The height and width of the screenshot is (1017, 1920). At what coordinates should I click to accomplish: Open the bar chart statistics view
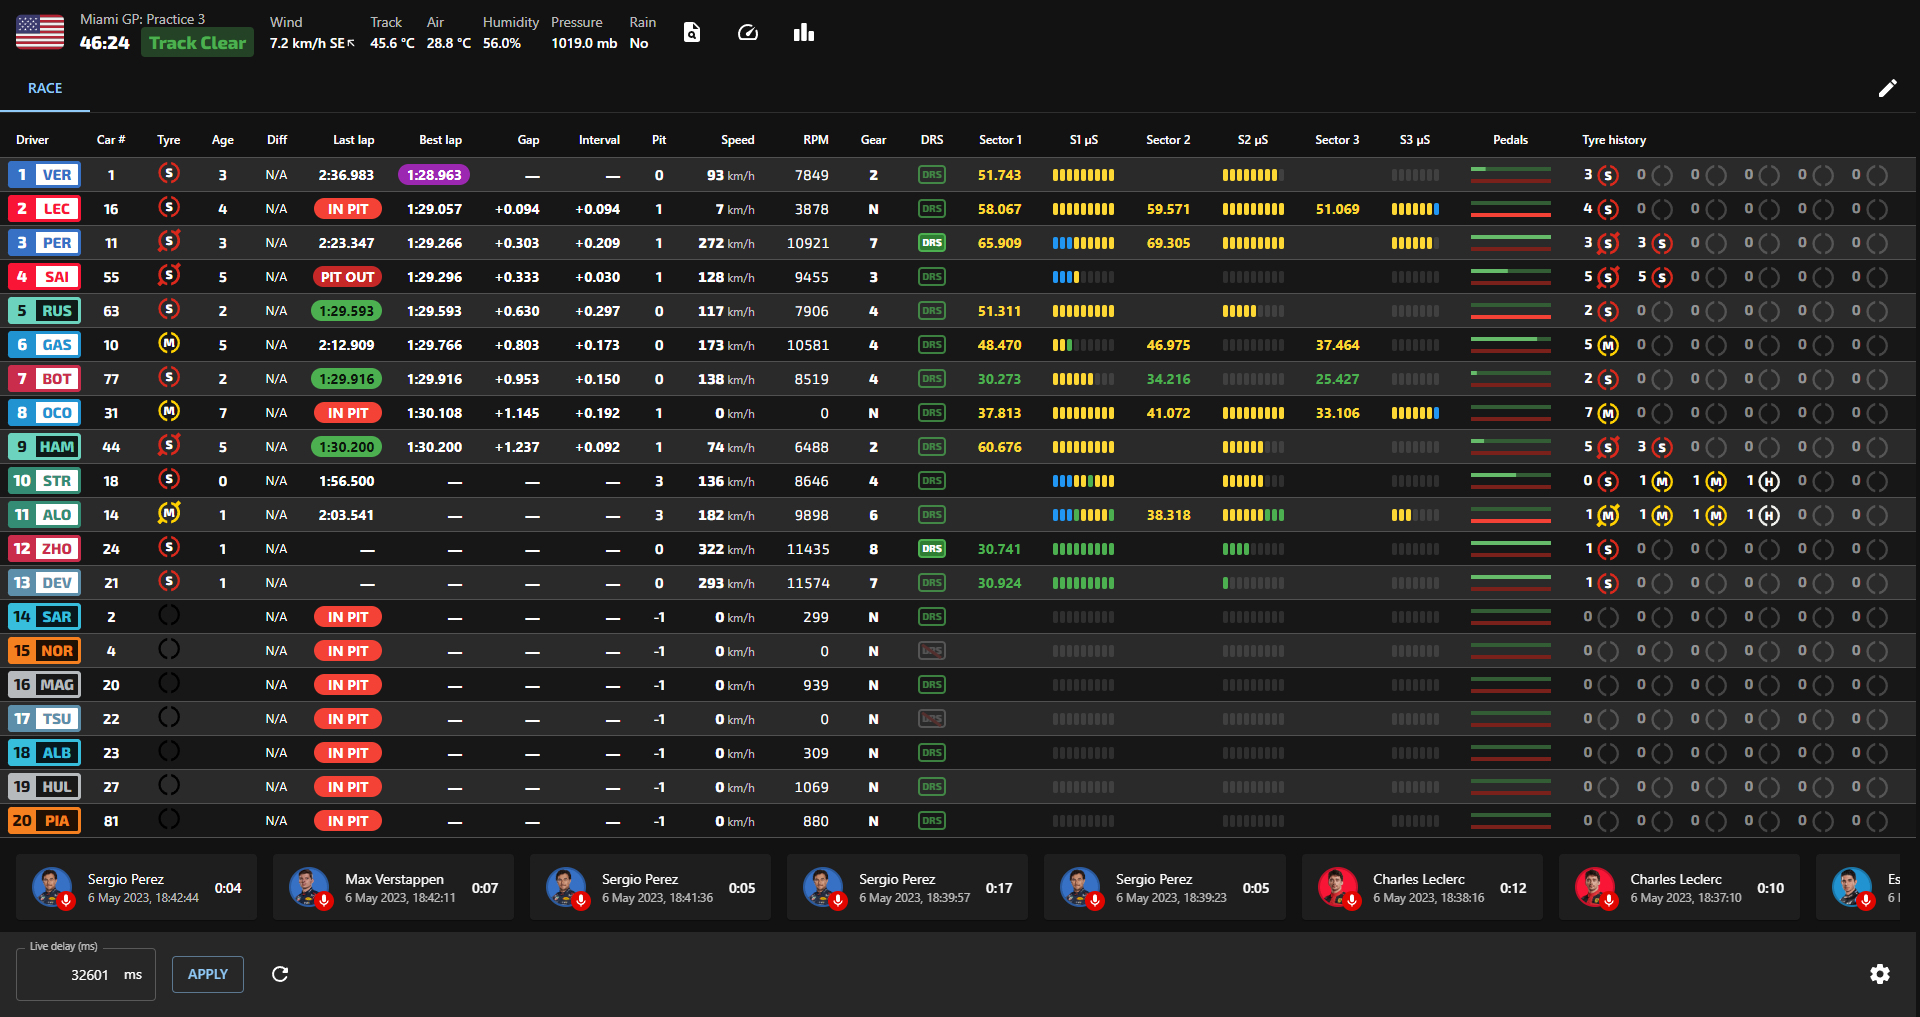pyautogui.click(x=804, y=33)
